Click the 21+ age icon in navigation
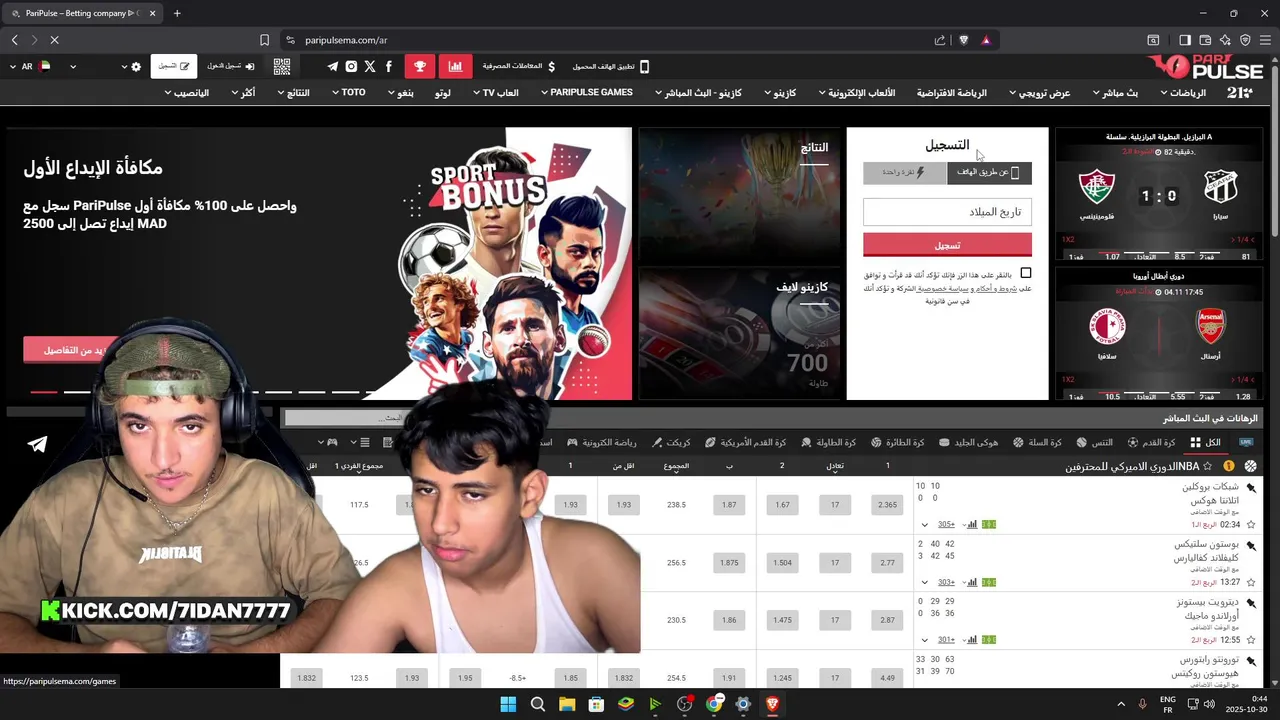1280x720 pixels. 1239,93
